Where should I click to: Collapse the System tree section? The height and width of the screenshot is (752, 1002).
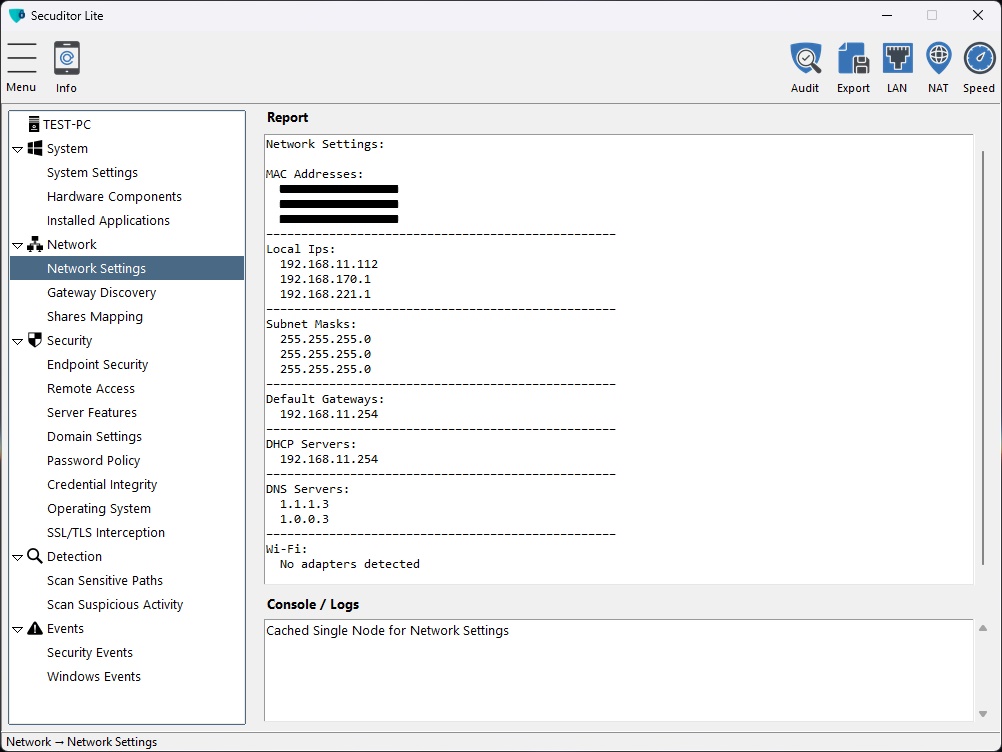click(x=18, y=150)
